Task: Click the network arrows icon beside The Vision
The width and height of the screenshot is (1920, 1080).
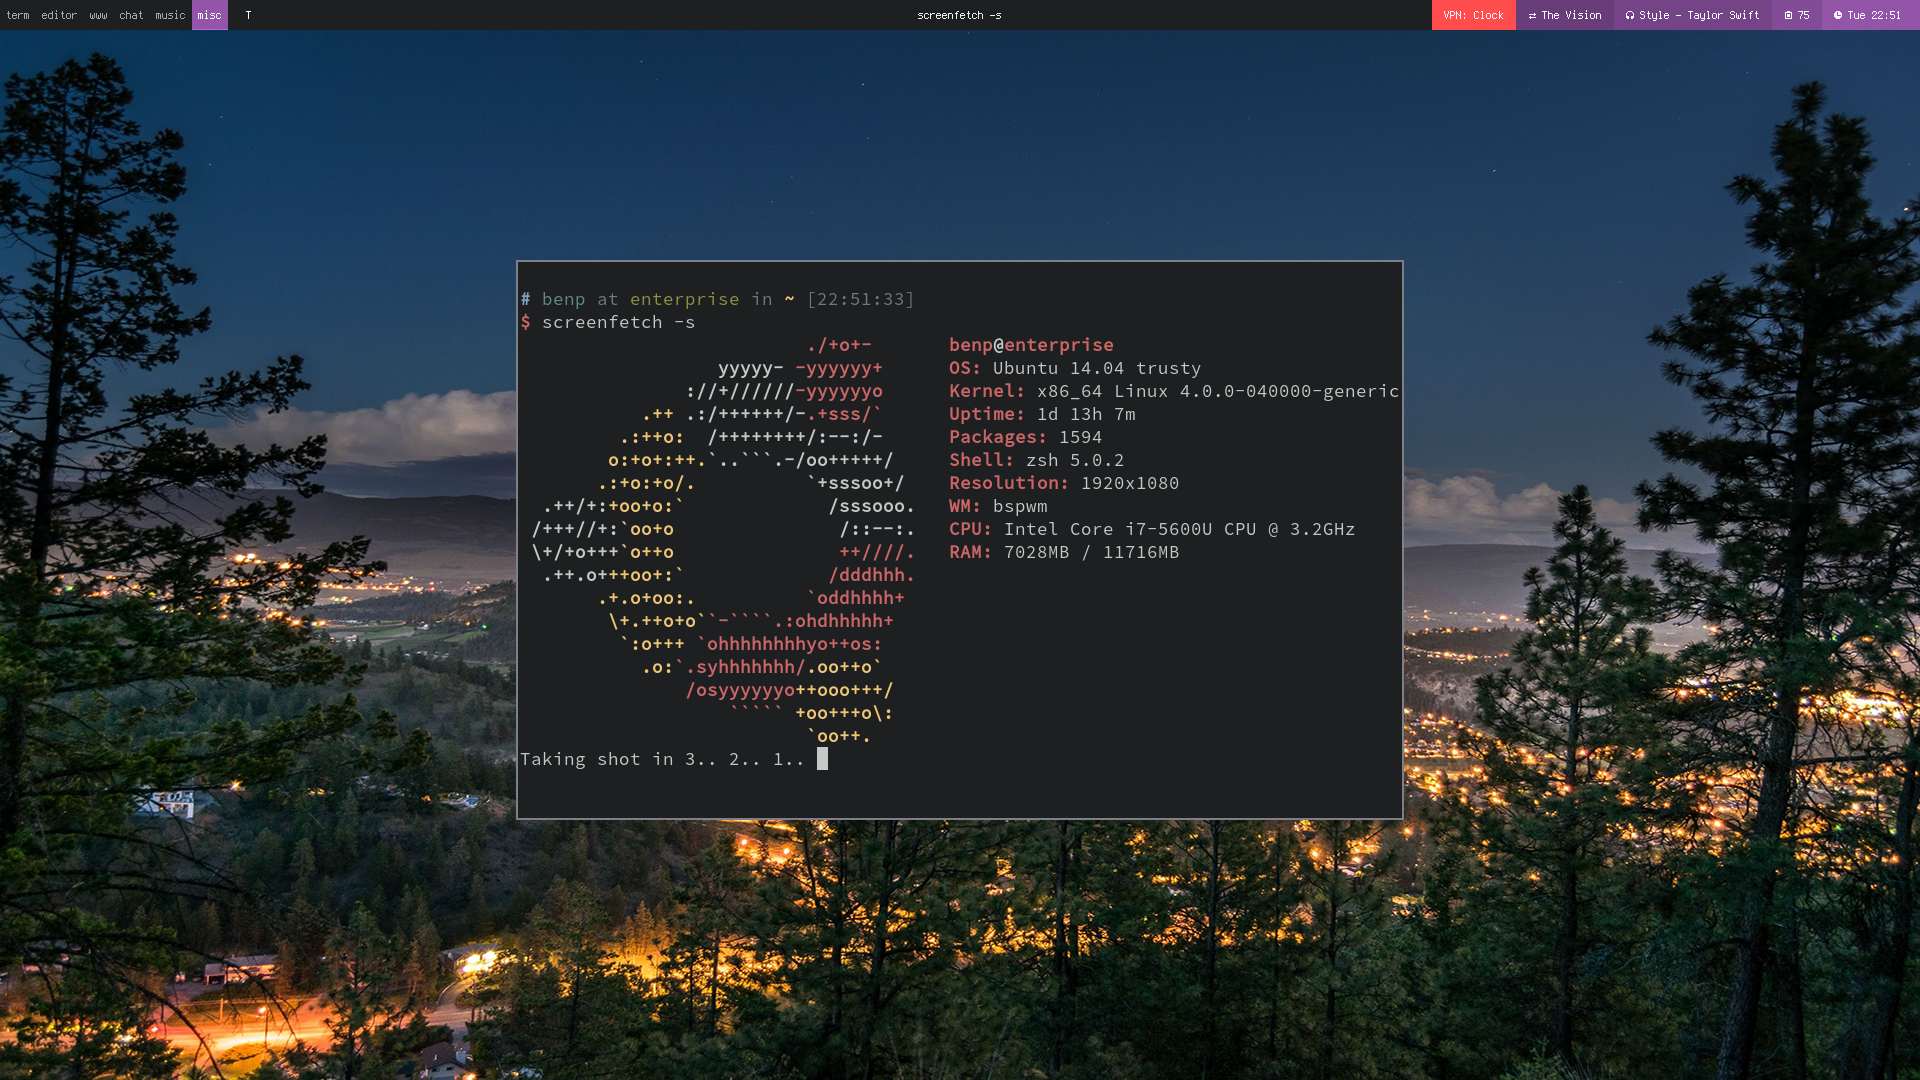Action: tap(1532, 15)
